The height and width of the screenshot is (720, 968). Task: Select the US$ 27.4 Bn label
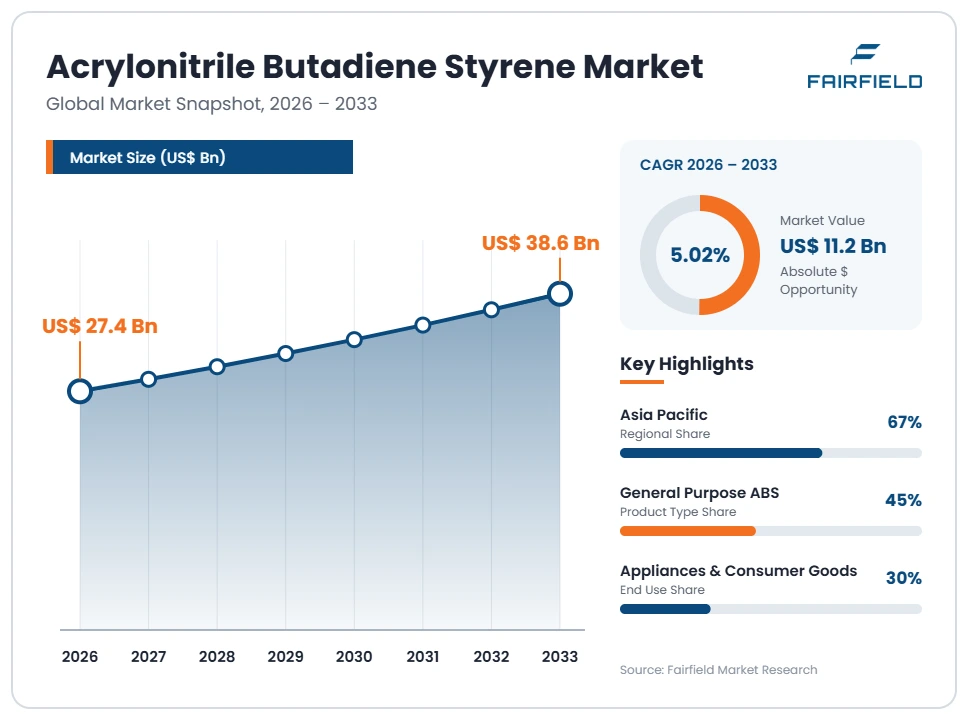pos(100,326)
